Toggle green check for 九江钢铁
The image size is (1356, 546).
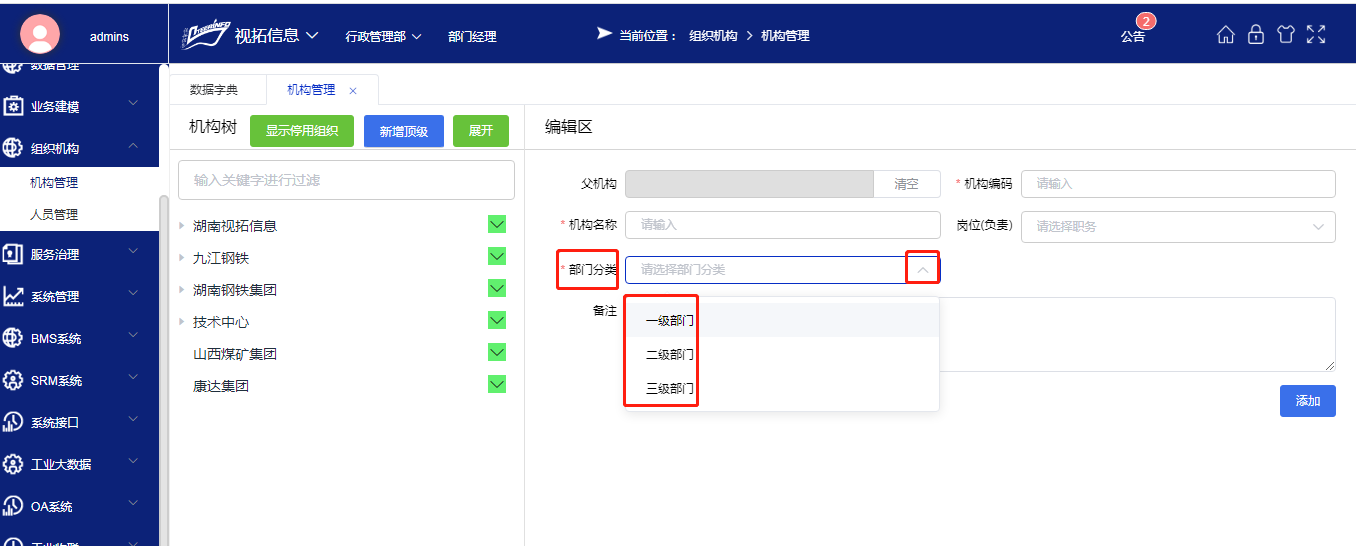[x=497, y=256]
